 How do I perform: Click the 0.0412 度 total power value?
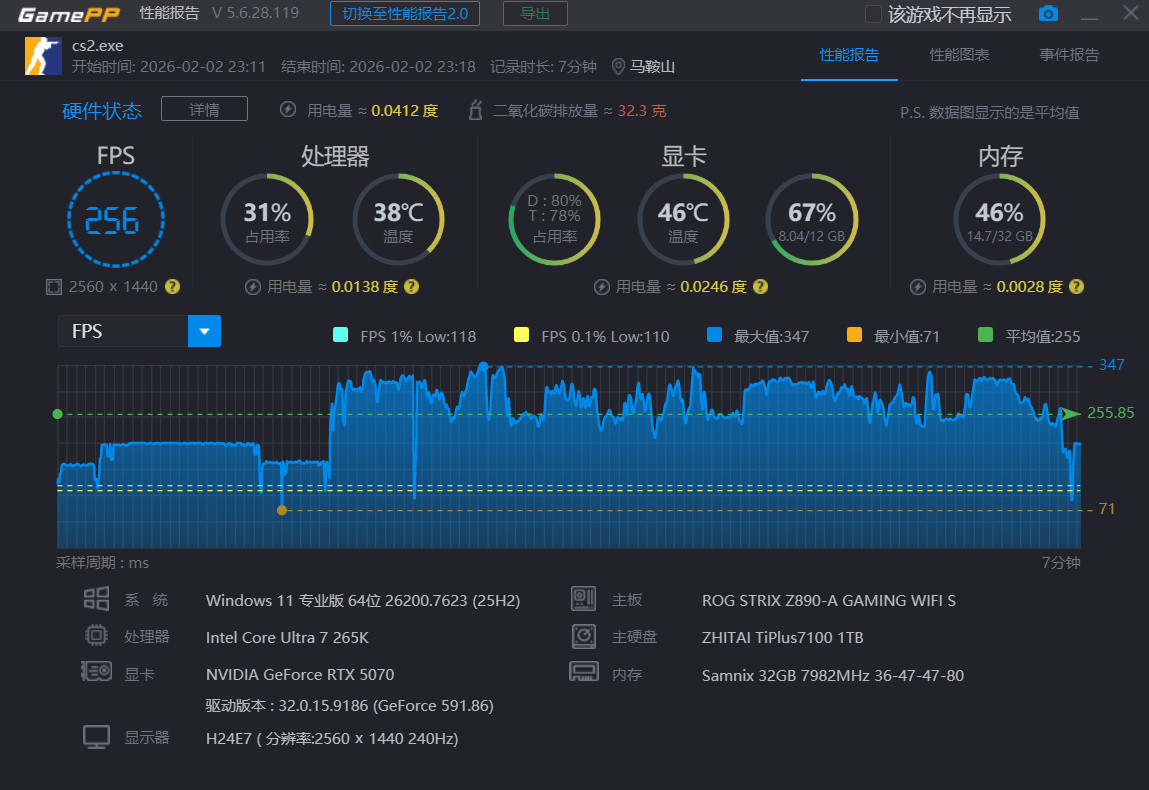[404, 111]
